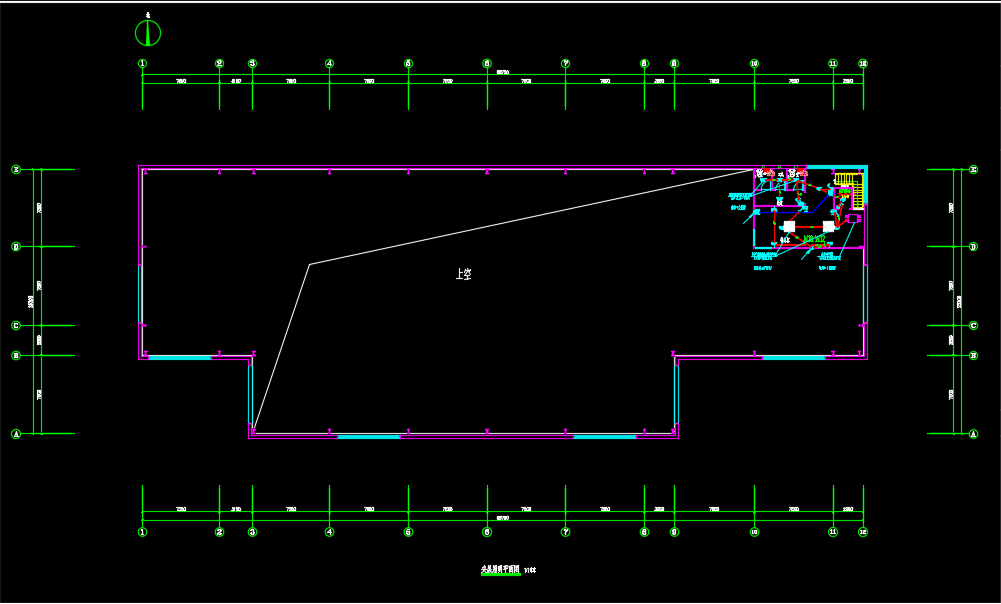This screenshot has height=604, width=1001.
Task: Select the drawing title text under the plan
Action: click(500, 570)
